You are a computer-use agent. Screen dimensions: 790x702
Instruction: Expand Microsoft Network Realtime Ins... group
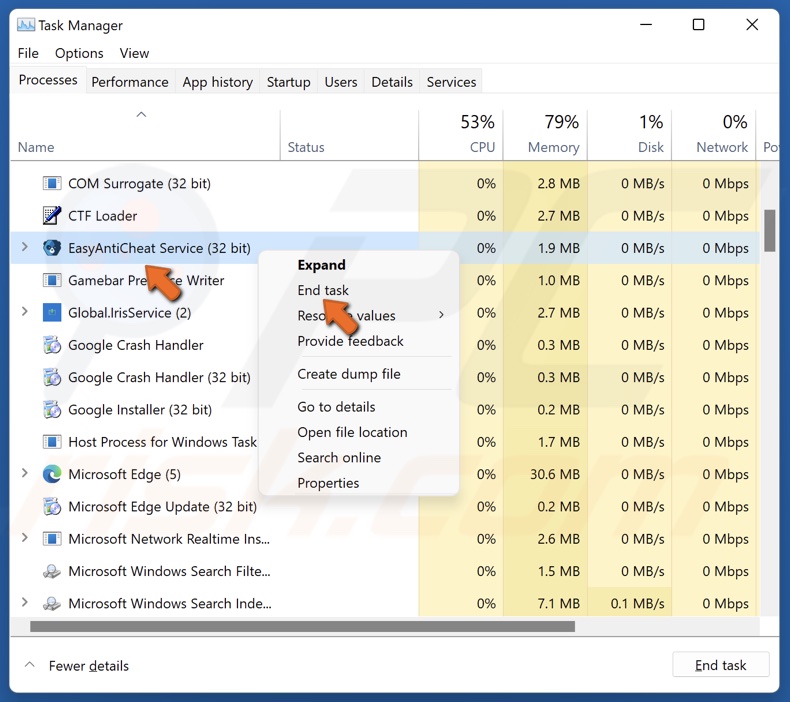click(24, 538)
